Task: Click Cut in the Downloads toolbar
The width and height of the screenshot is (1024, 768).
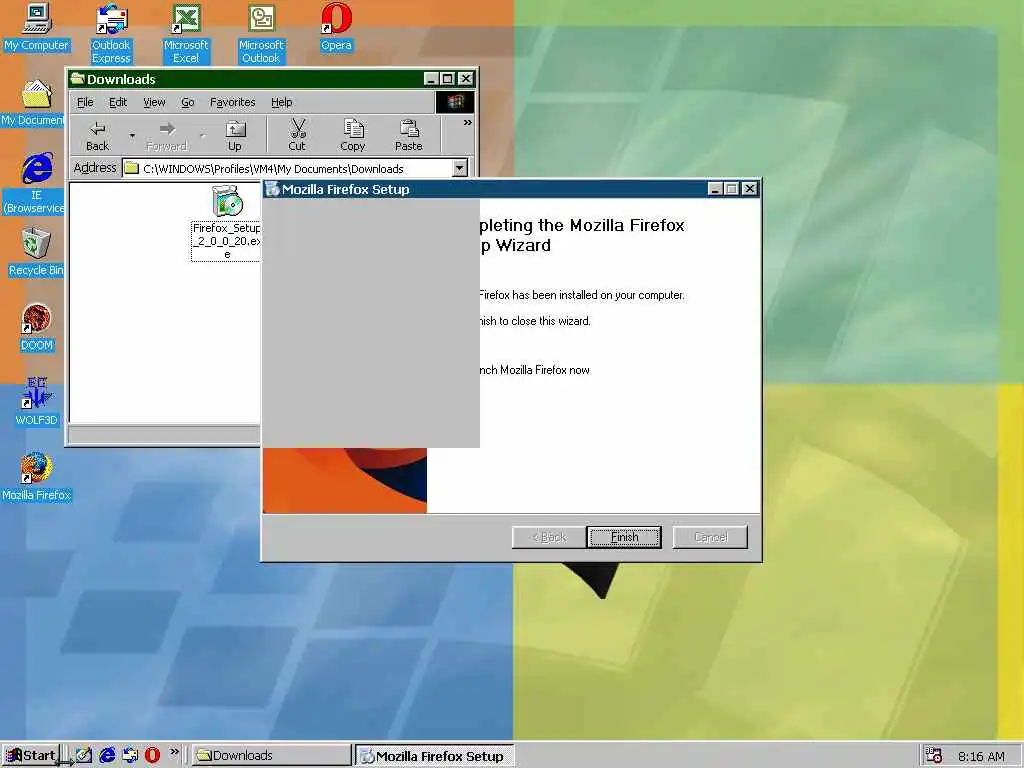Action: pos(297,136)
